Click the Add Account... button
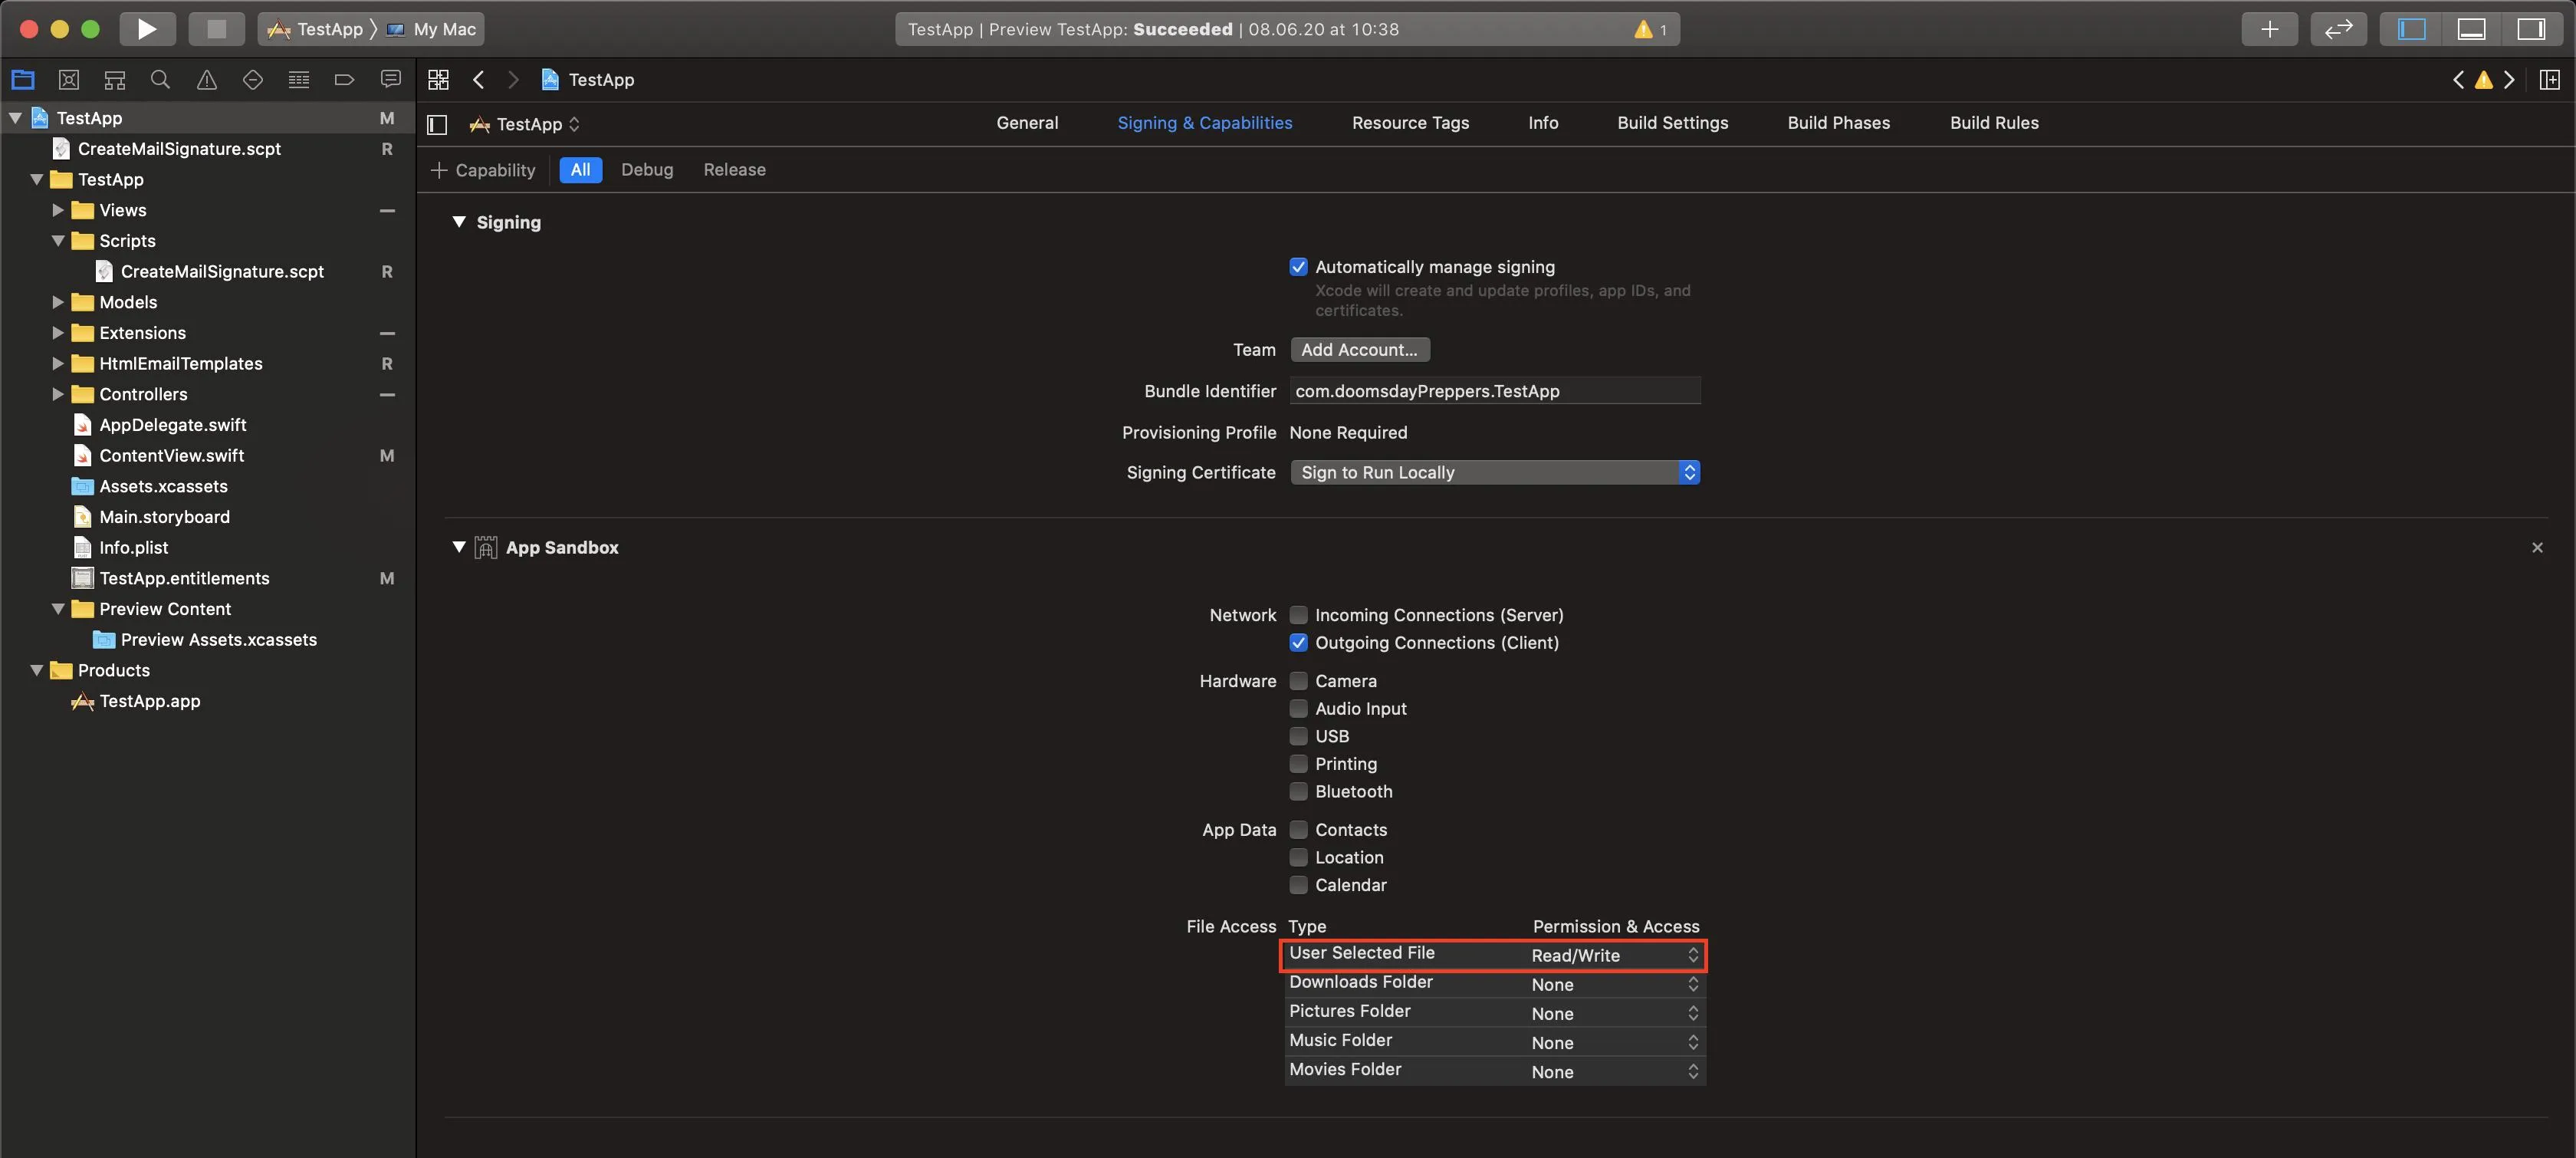This screenshot has height=1158, width=2576. tap(1359, 350)
